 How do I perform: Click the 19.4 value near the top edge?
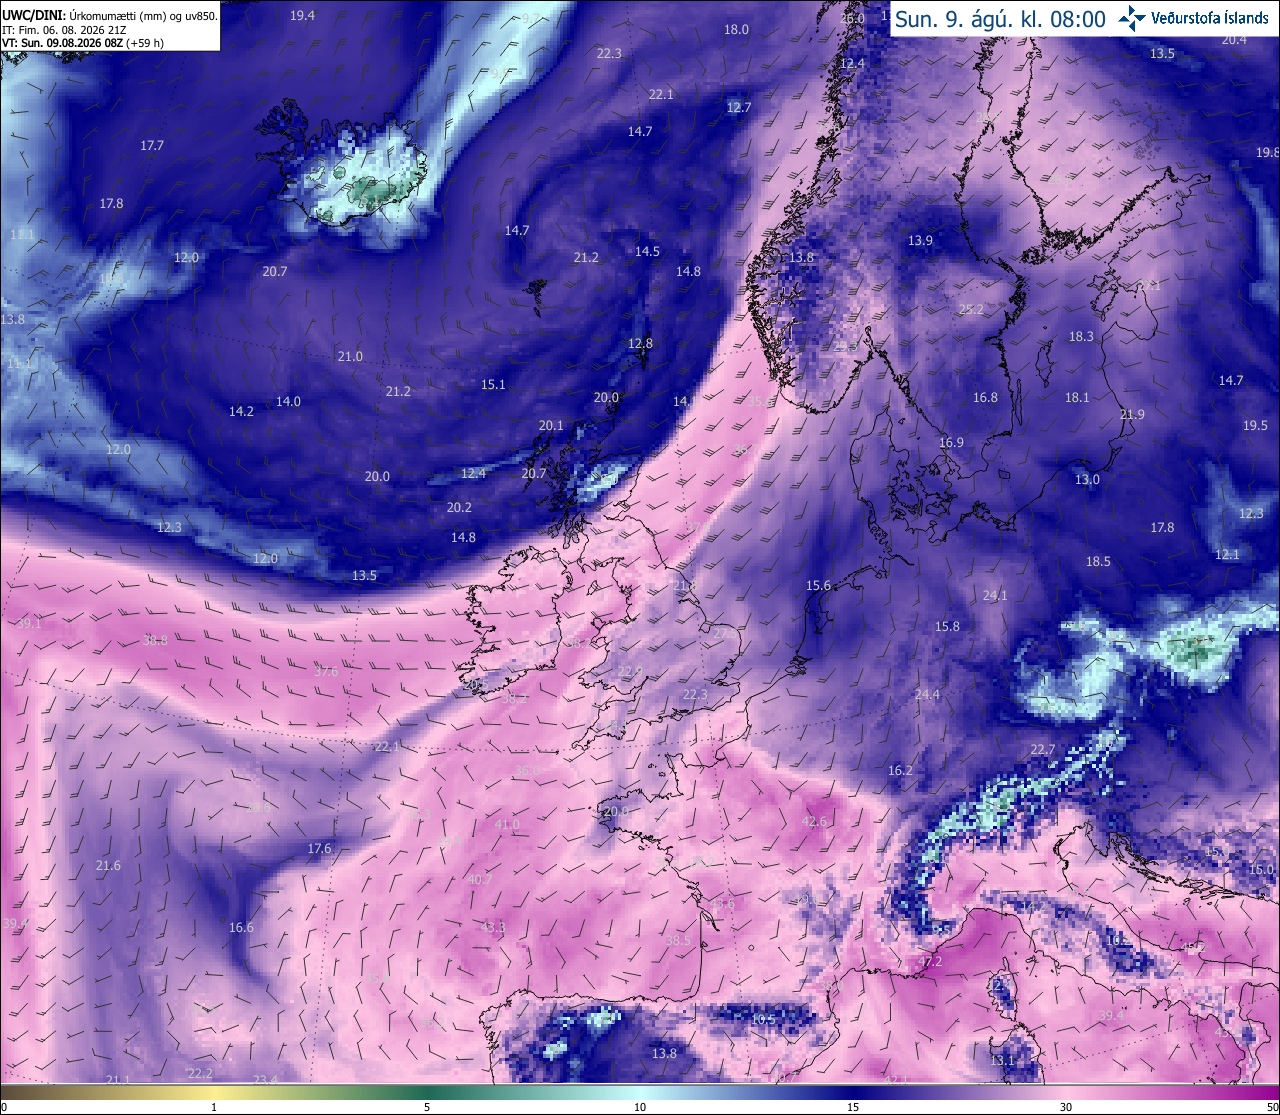point(302,16)
